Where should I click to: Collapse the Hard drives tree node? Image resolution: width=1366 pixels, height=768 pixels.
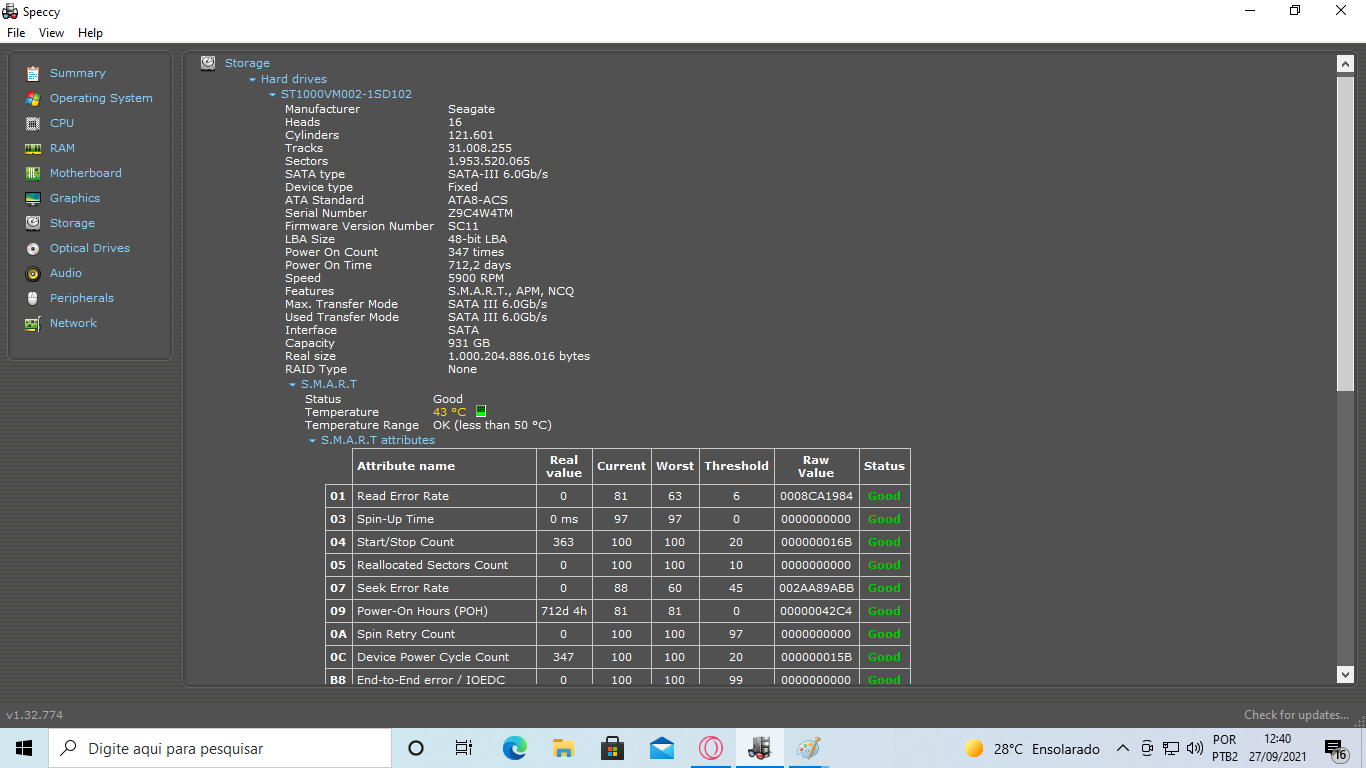(x=253, y=79)
